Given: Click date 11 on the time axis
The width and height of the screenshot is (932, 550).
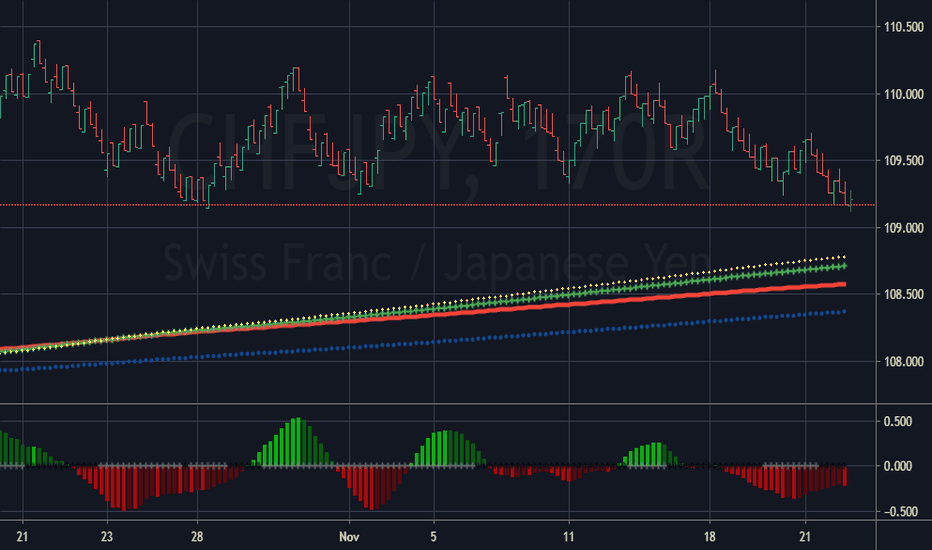Looking at the screenshot, I should point(568,535).
